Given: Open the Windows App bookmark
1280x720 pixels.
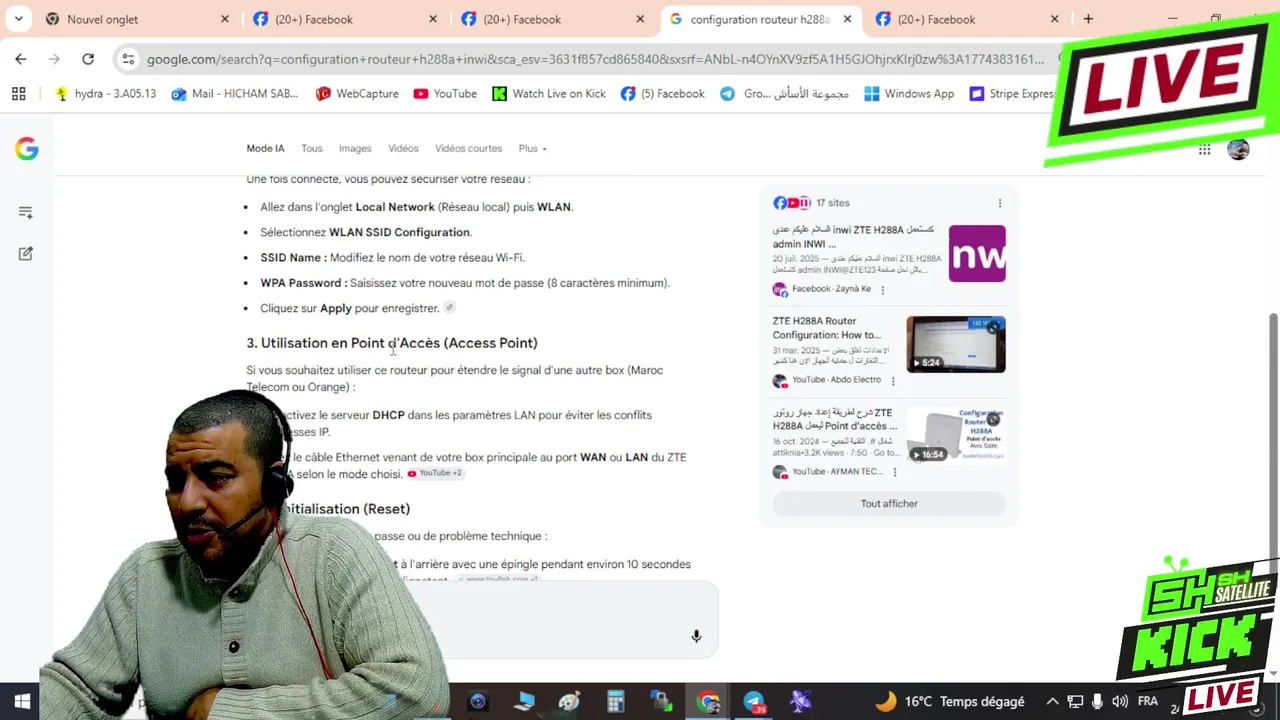Looking at the screenshot, I should coord(909,94).
